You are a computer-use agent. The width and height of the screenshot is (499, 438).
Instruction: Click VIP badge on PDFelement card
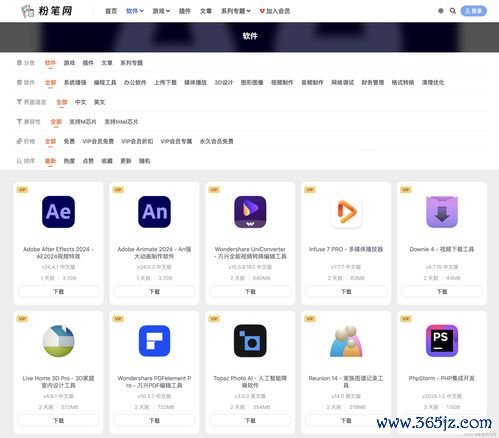coord(118,319)
